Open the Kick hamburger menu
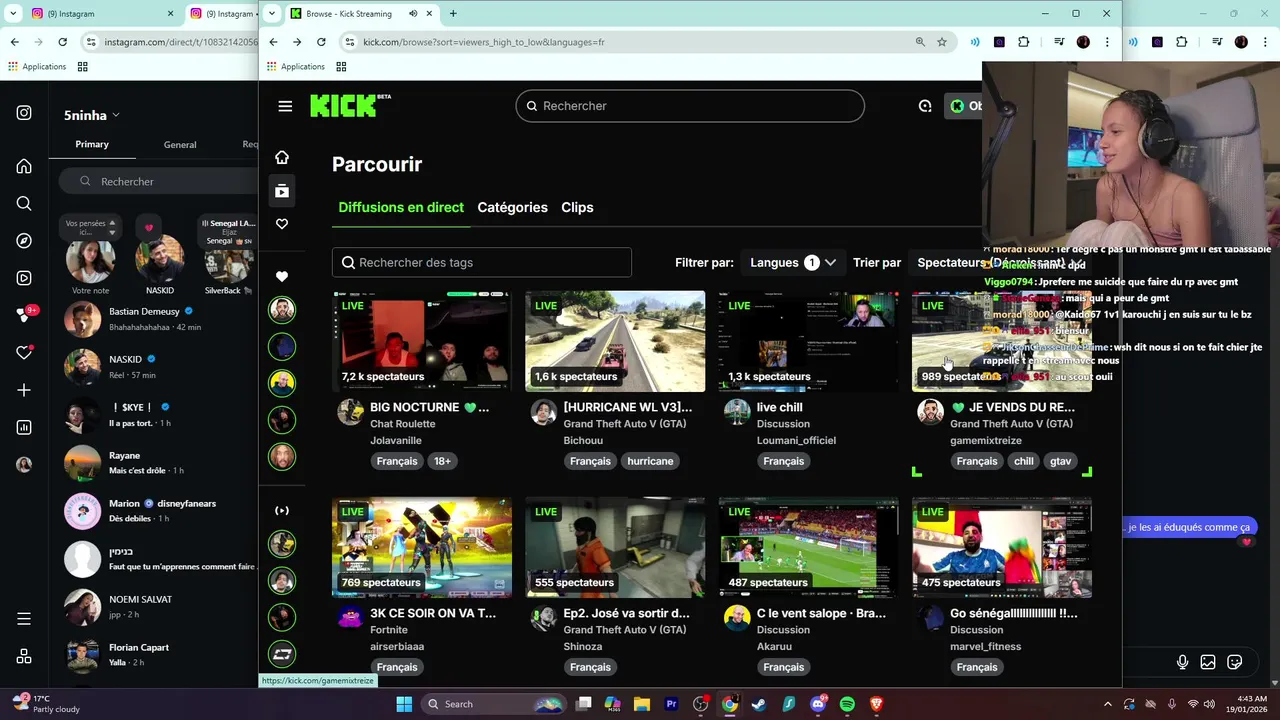The width and height of the screenshot is (1280, 720). [285, 106]
